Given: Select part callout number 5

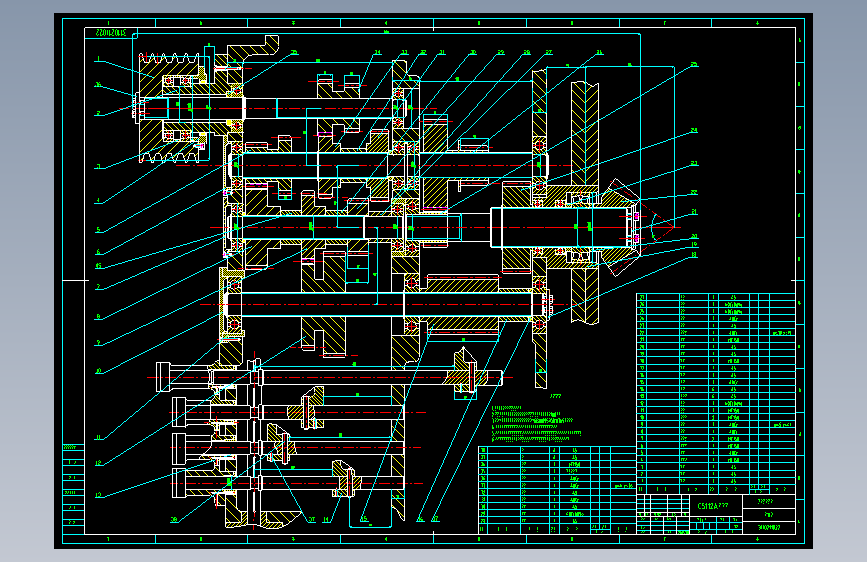Looking at the screenshot, I should 98,230.
